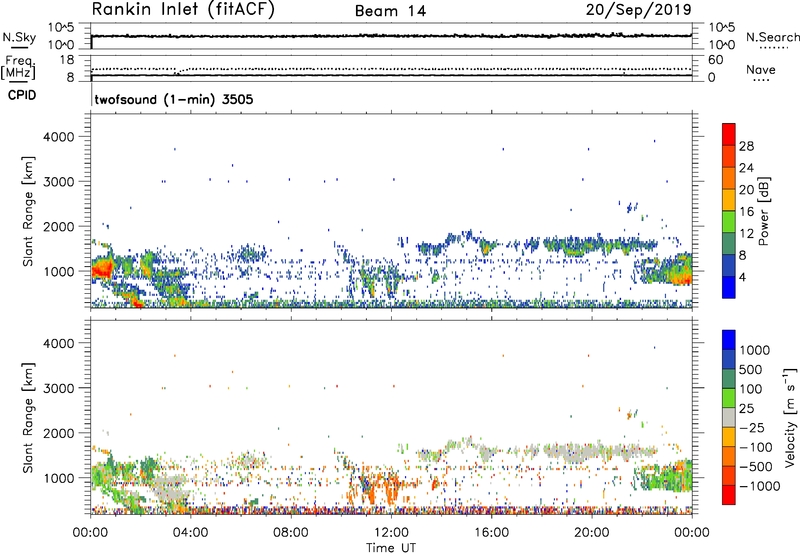The height and width of the screenshot is (554, 800).
Task: Click the "Power [dB]" colorbar title
Action: pyautogui.click(x=763, y=211)
